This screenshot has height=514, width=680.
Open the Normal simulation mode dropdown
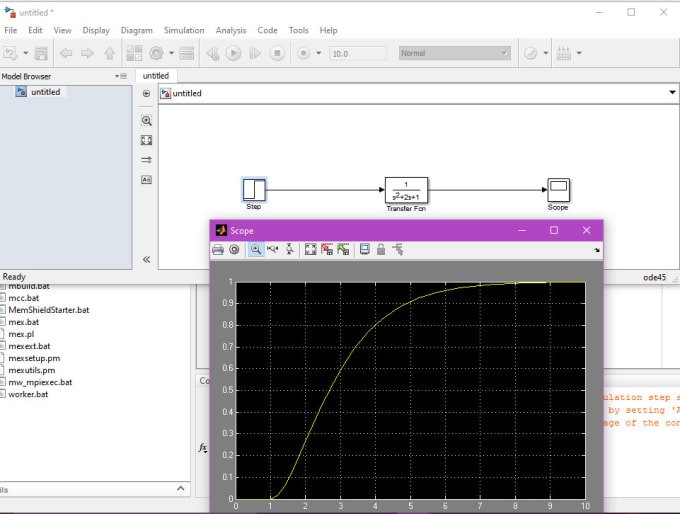point(454,53)
